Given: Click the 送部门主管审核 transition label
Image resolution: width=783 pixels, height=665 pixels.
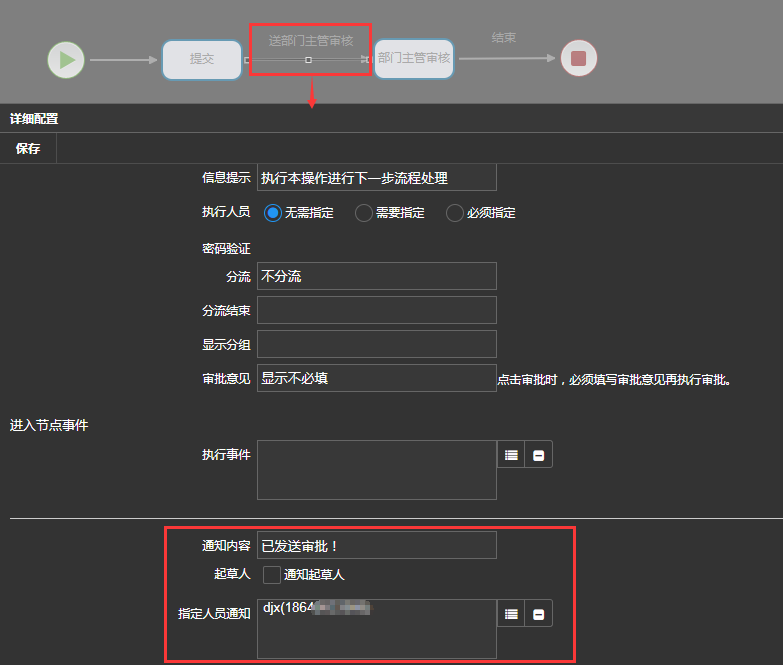Looking at the screenshot, I should pos(311,41).
